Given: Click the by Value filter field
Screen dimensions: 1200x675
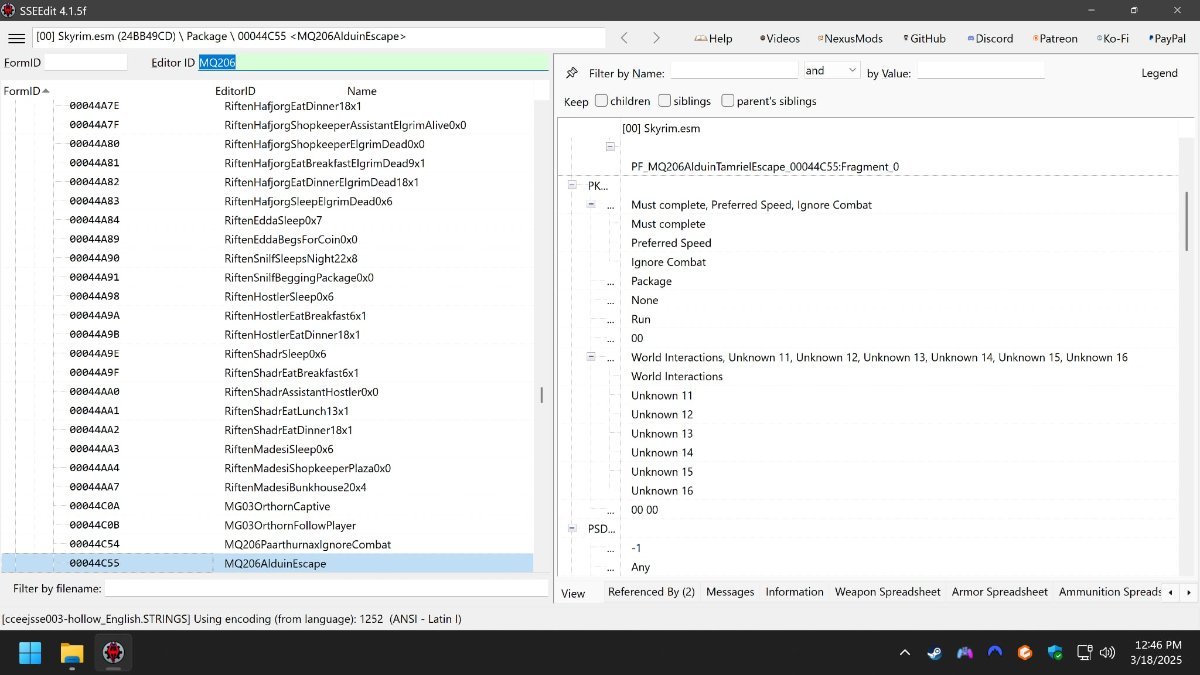Looking at the screenshot, I should click(981, 71).
